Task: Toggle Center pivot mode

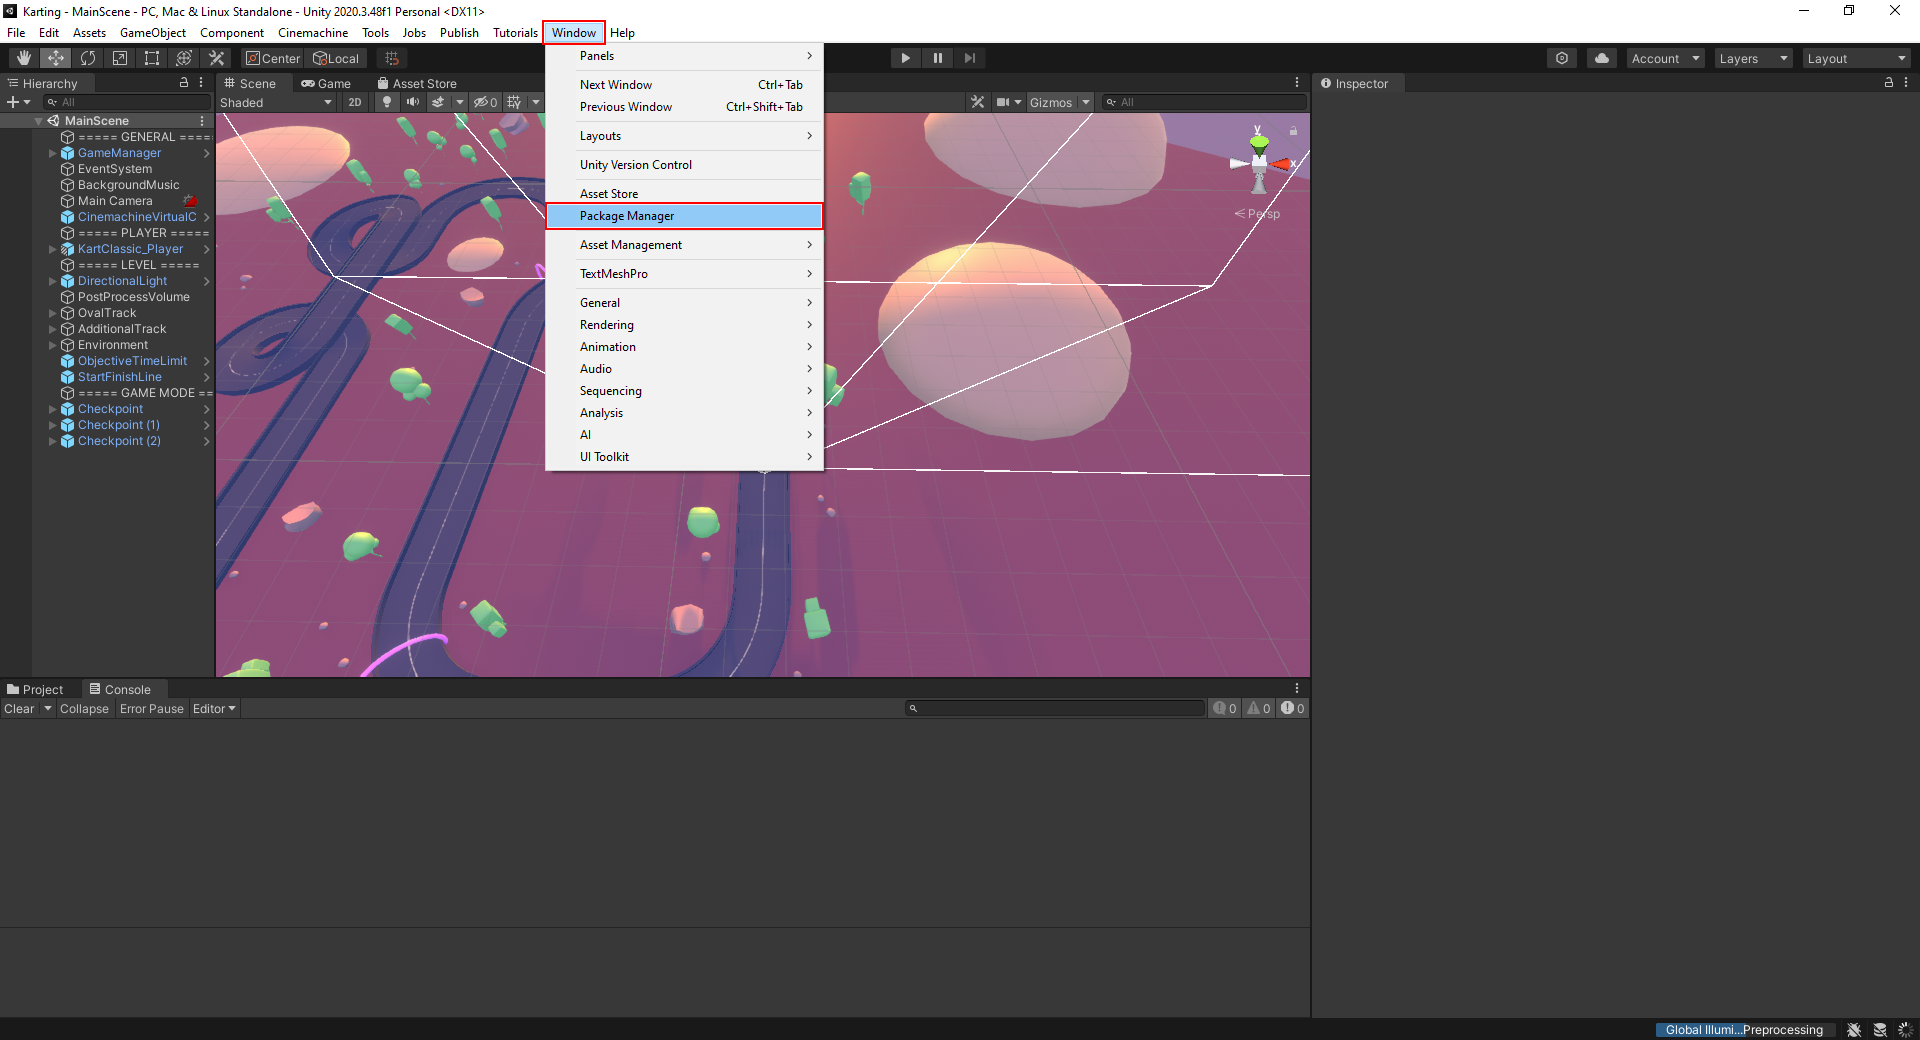Action: pyautogui.click(x=273, y=58)
